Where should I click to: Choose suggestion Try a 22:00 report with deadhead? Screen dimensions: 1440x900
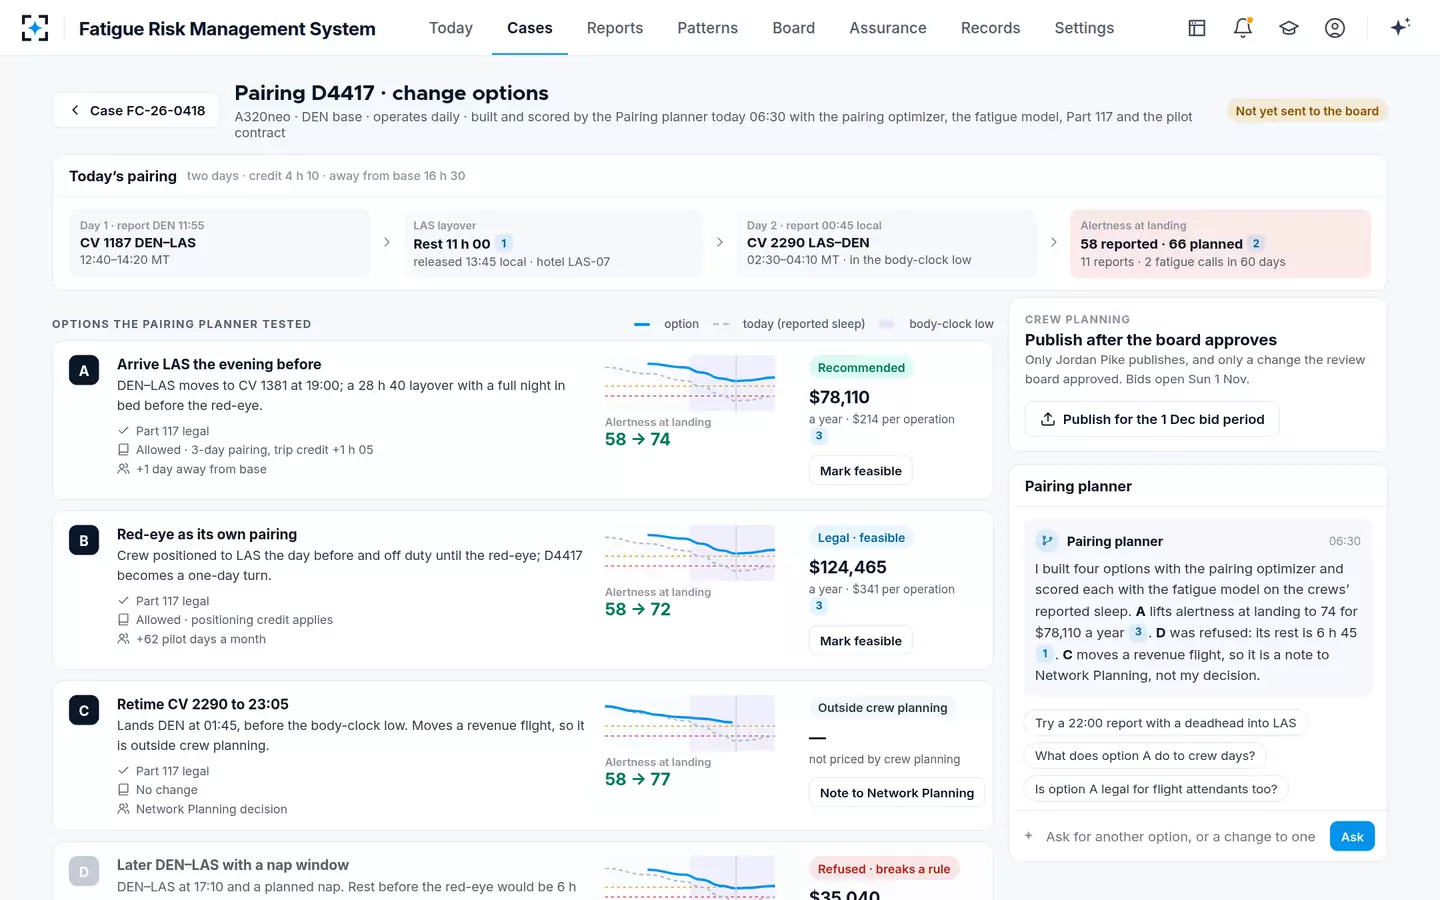1166,723
